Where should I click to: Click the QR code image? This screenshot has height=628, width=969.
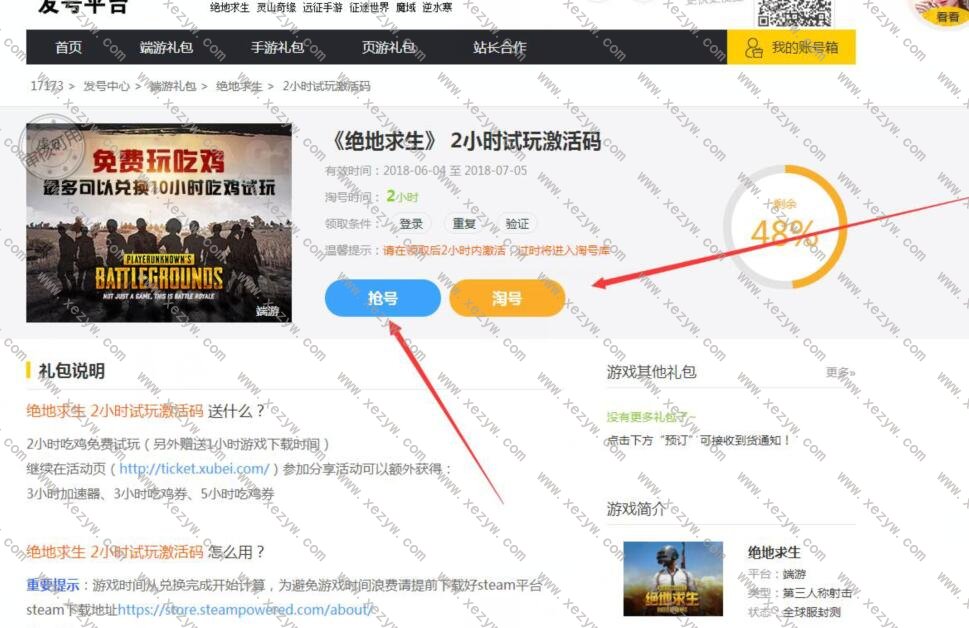[x=793, y=12]
